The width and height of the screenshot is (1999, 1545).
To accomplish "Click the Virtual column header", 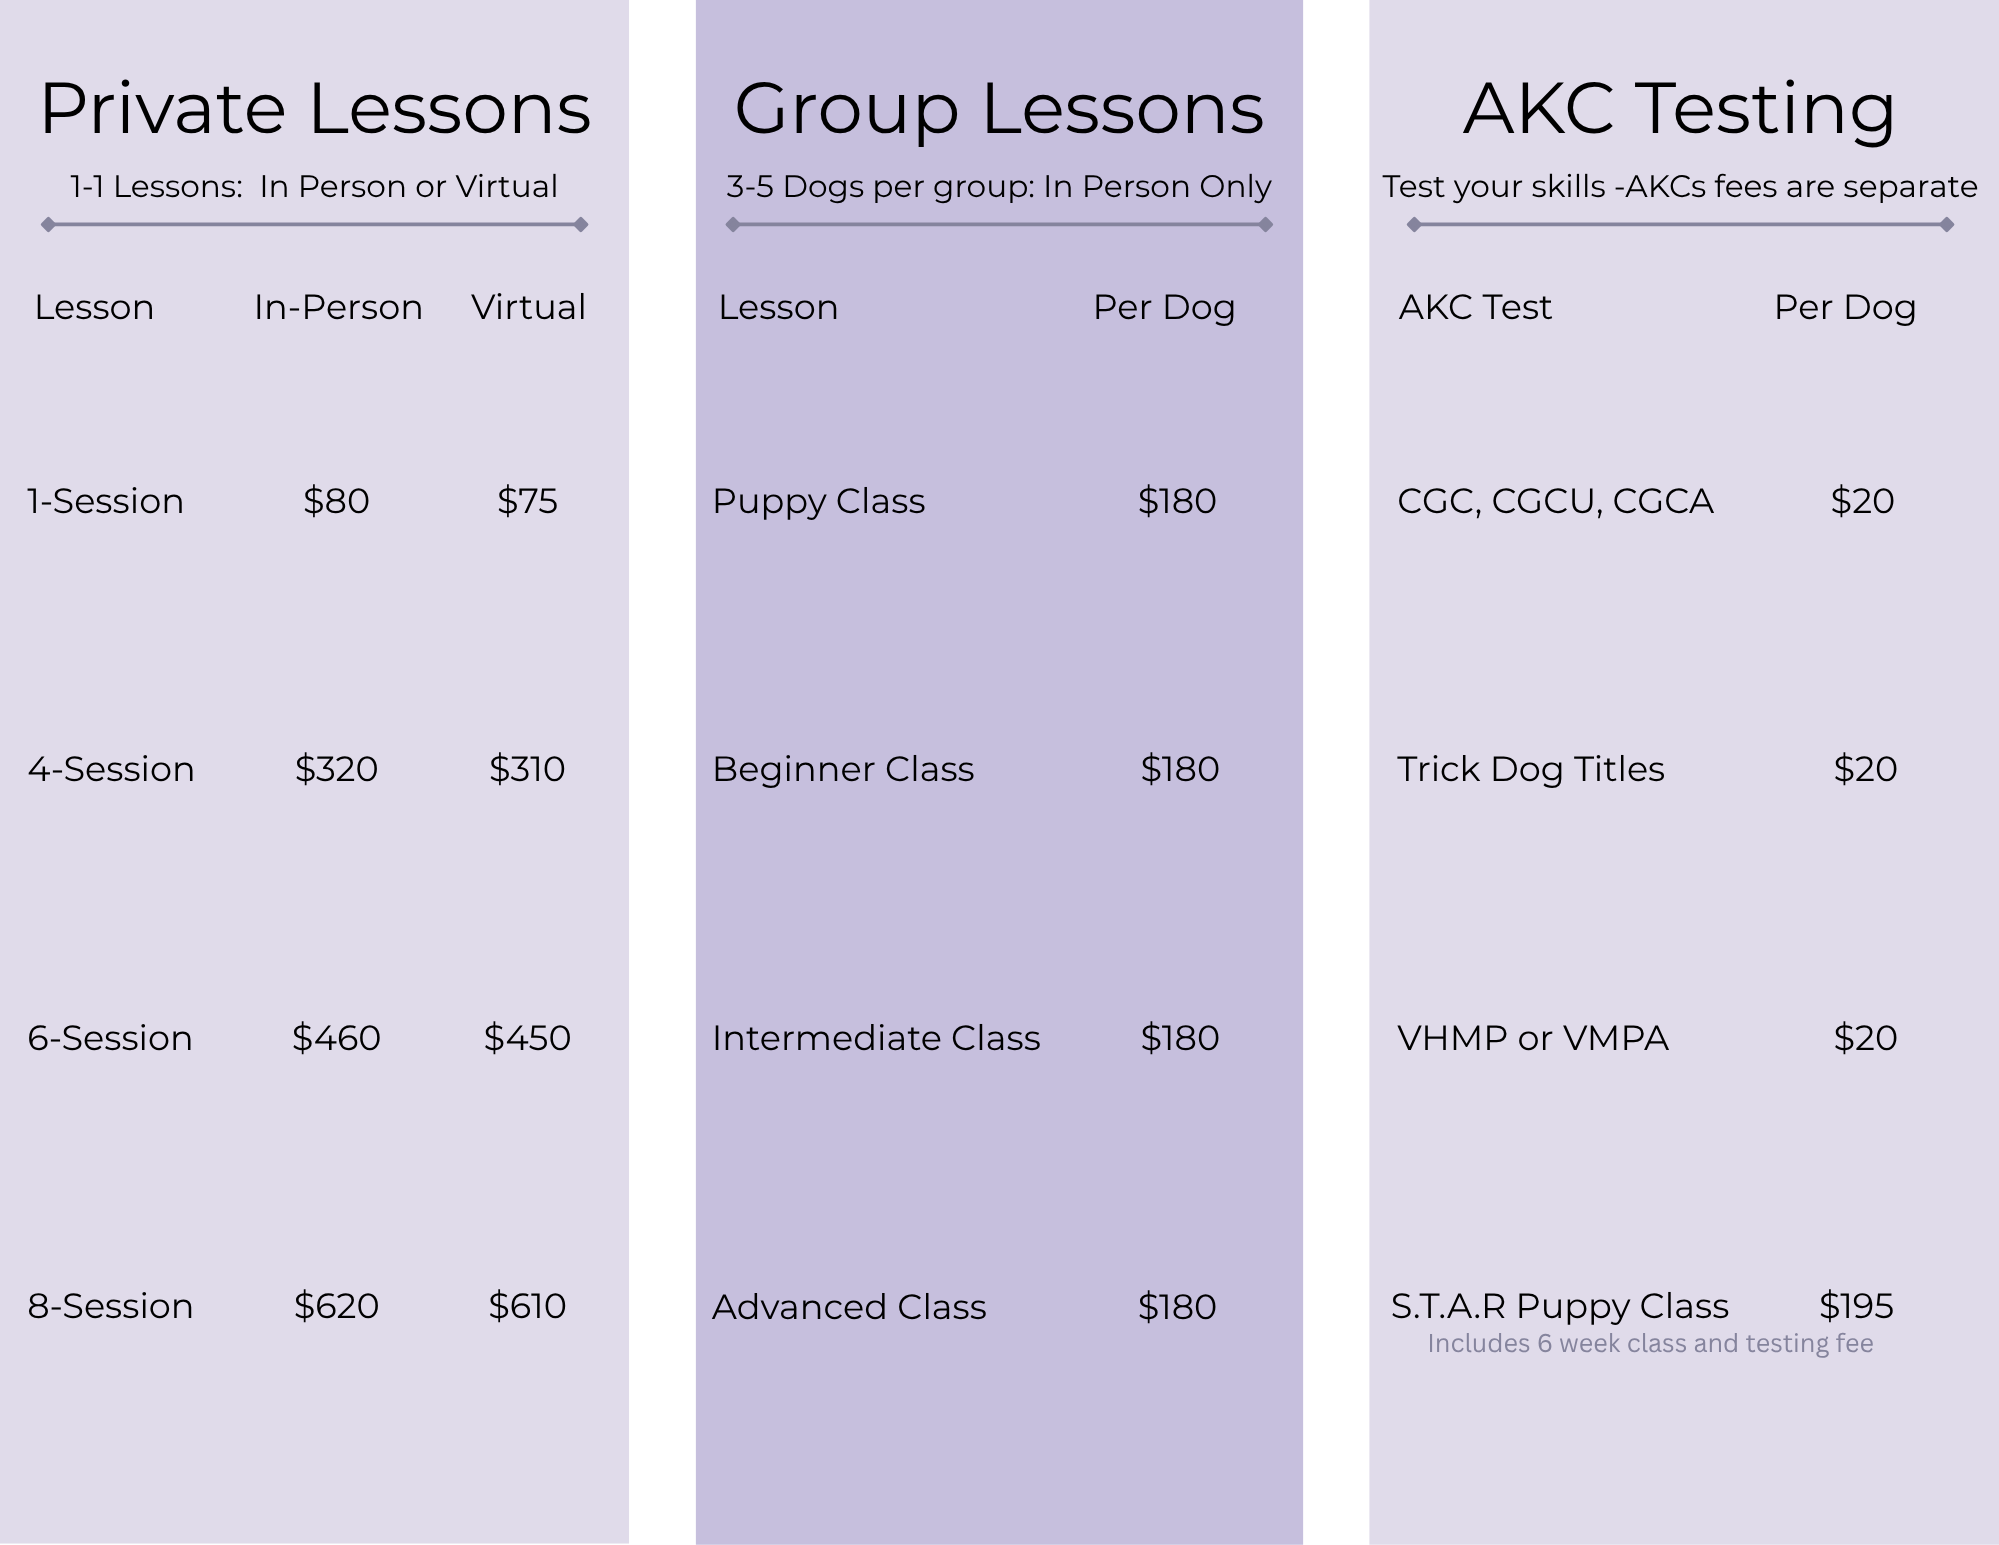I will (x=528, y=307).
